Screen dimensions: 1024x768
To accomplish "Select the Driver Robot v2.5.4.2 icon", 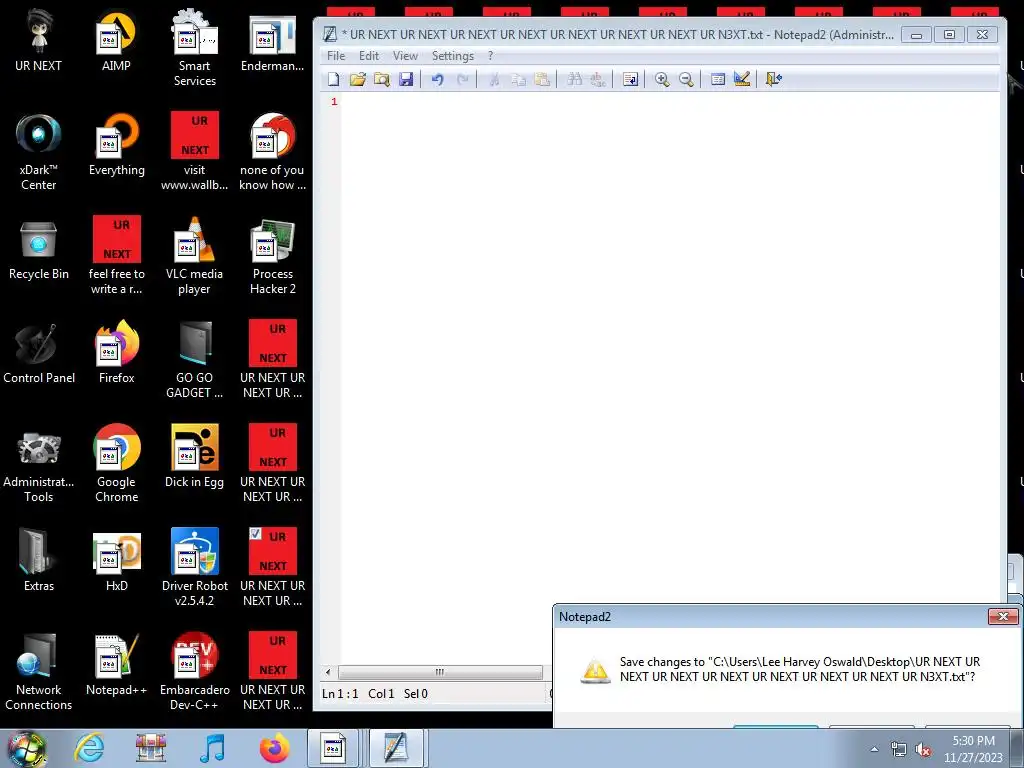I will 195,567.
